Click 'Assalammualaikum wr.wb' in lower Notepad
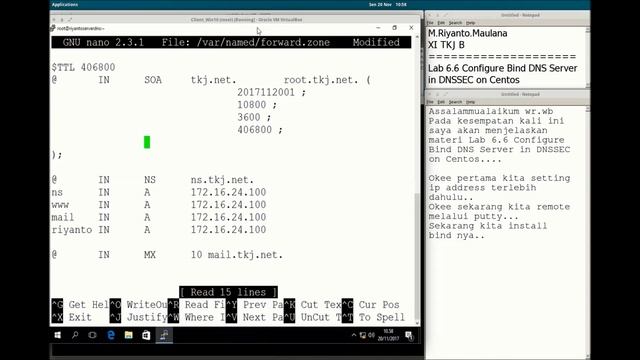Screen dimensions: 640x360 click(x=491, y=111)
